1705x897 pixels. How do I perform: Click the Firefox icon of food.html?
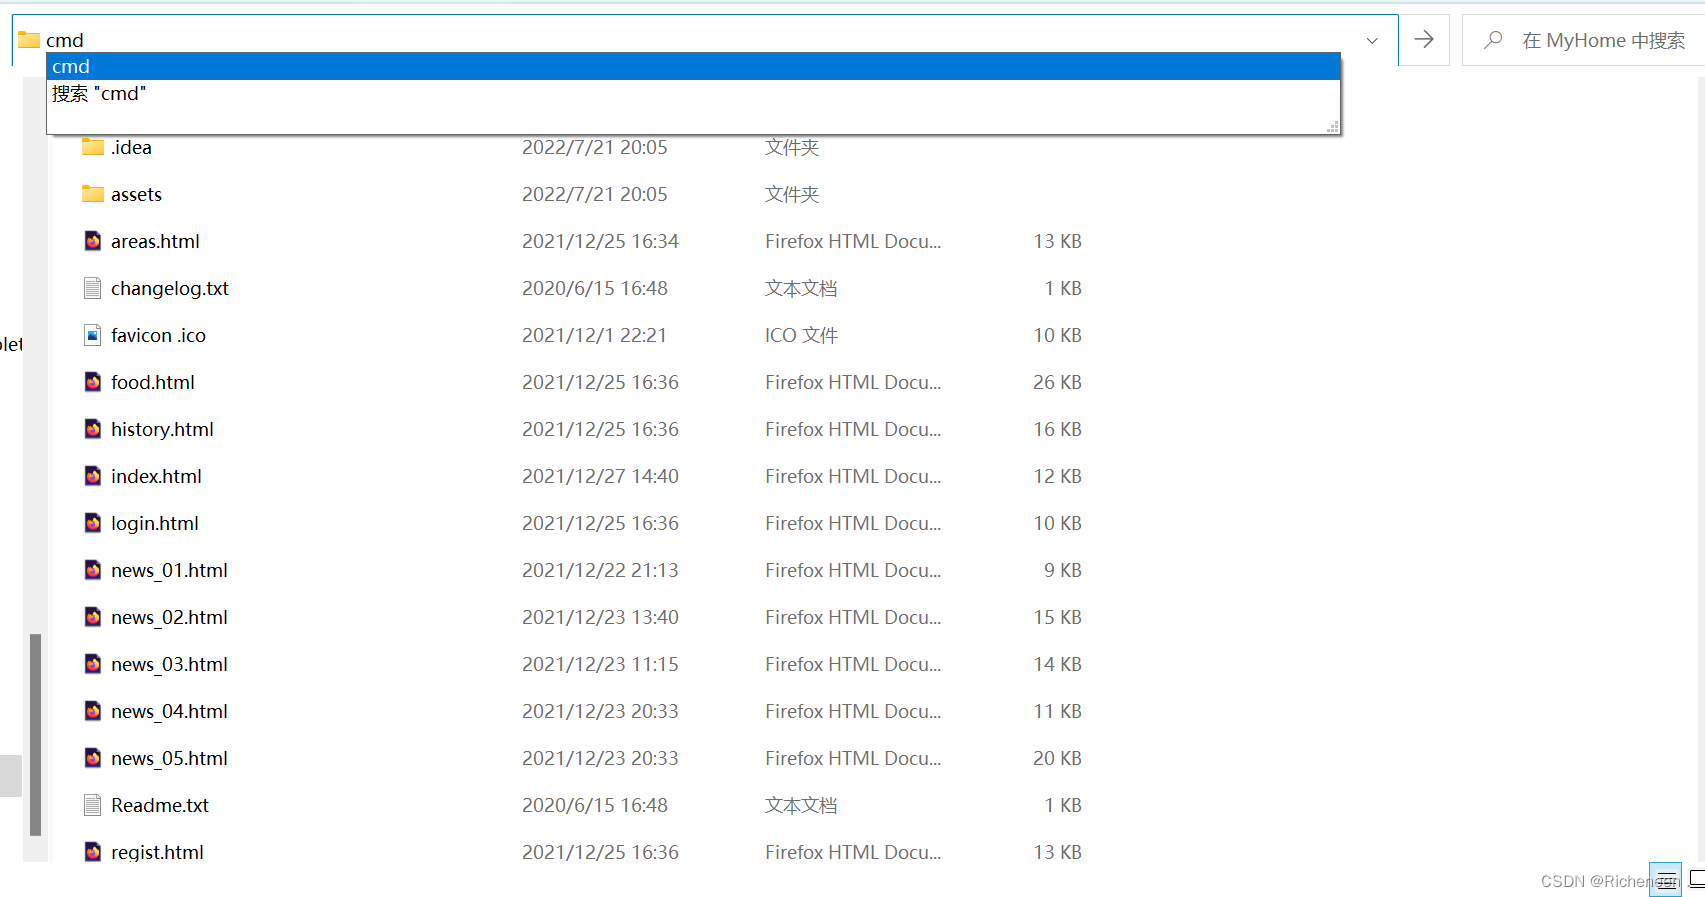click(93, 382)
